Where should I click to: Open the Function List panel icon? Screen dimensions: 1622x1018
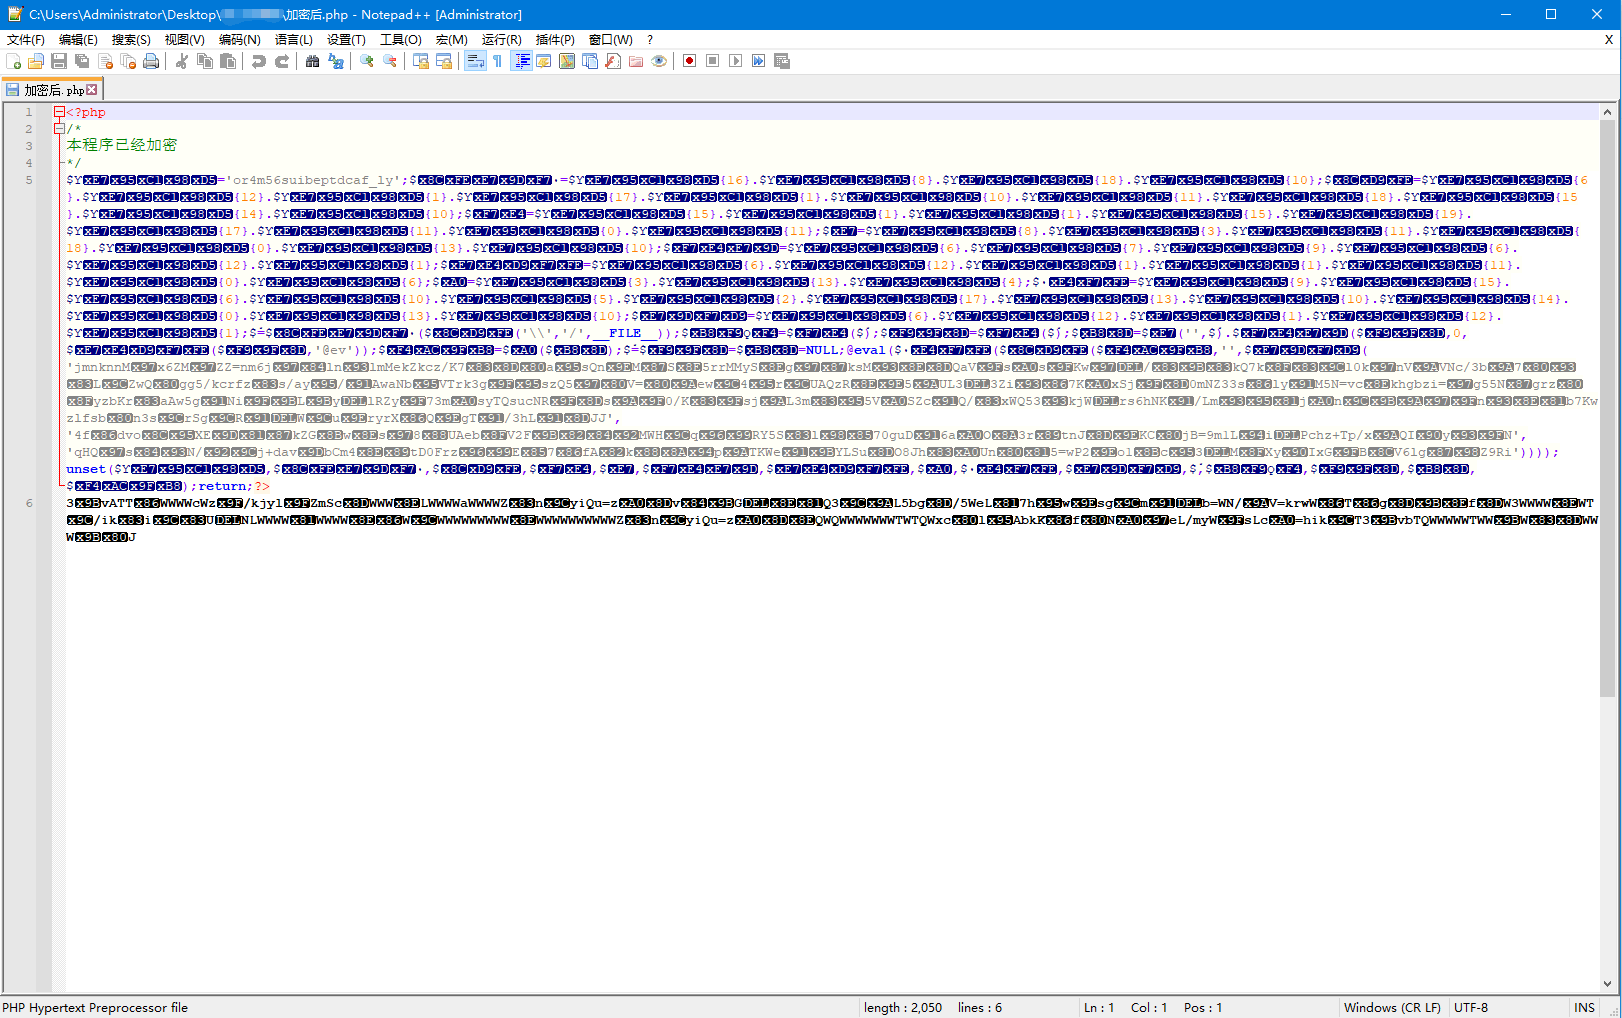point(613,61)
